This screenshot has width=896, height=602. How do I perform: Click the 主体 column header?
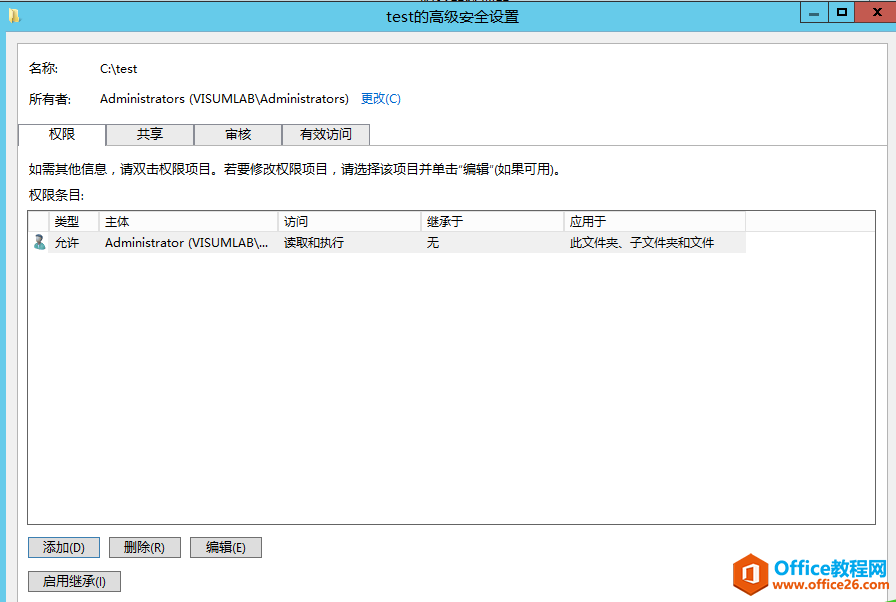(x=188, y=221)
